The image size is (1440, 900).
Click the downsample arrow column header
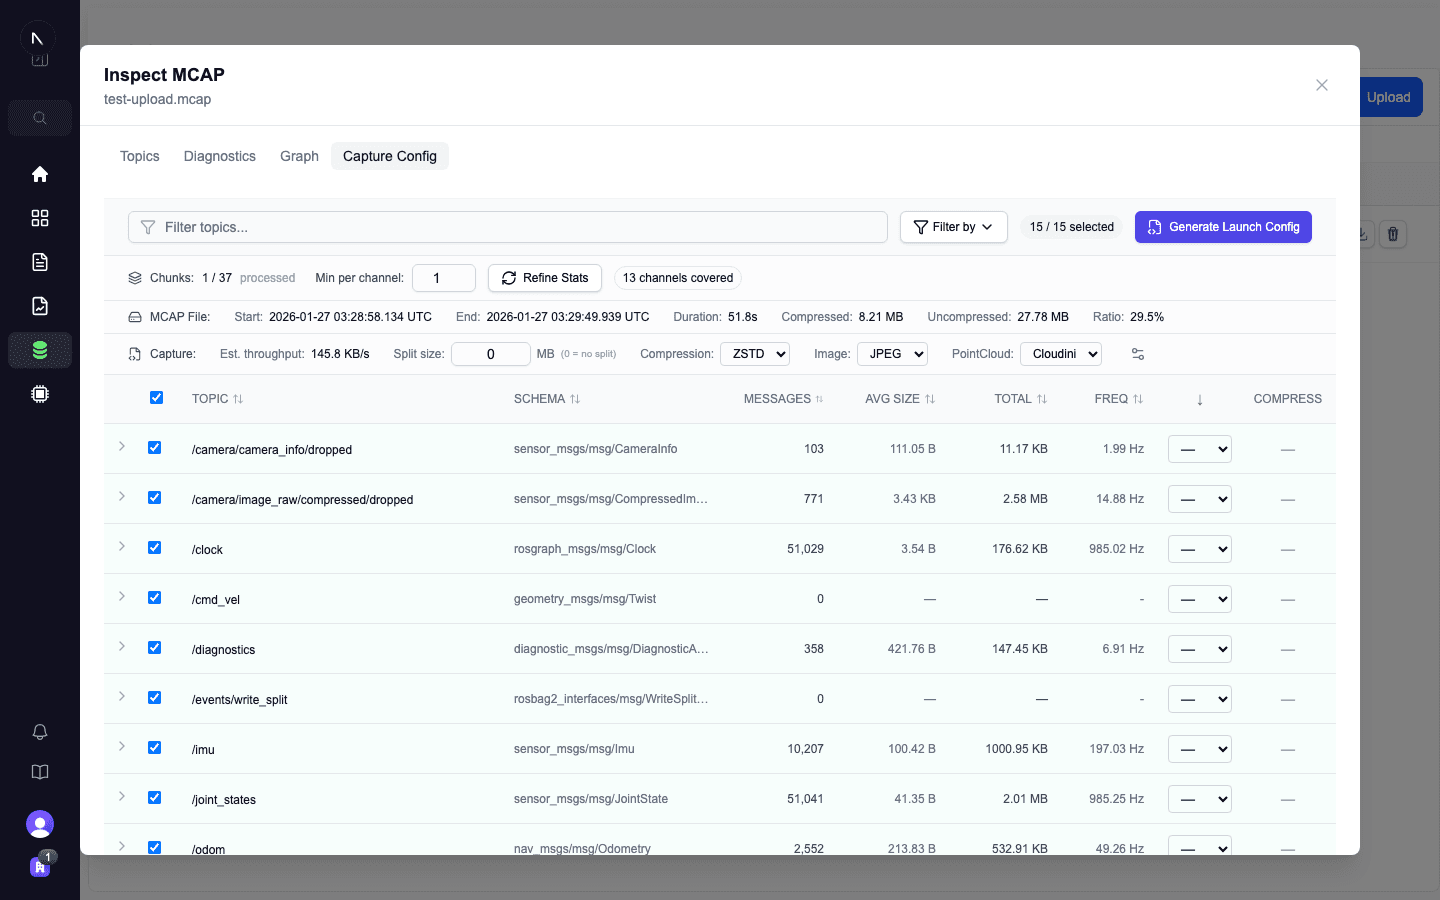click(1200, 399)
